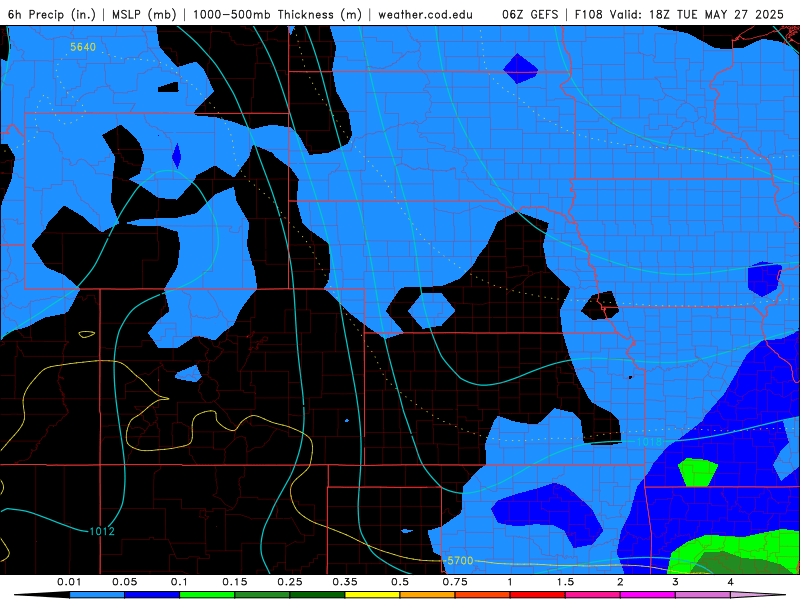Click the '06Z GEFS' model label
Screen dimensions: 800x600
pyautogui.click(x=530, y=14)
